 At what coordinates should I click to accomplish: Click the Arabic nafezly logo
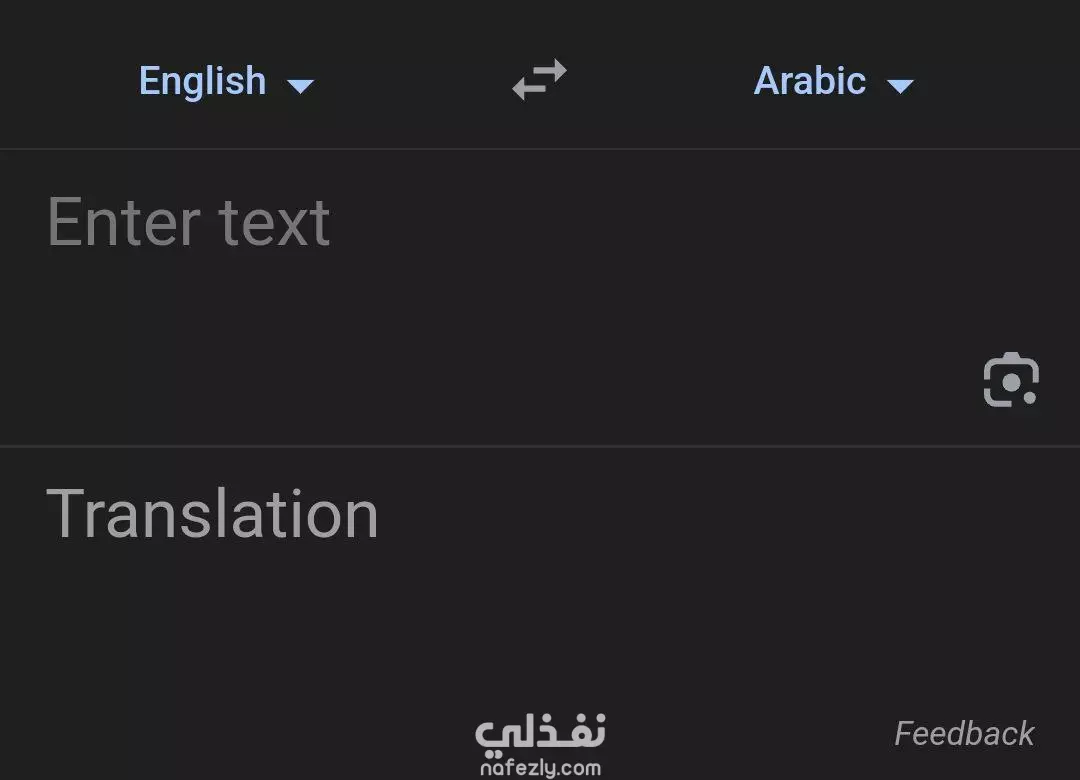[x=540, y=731]
